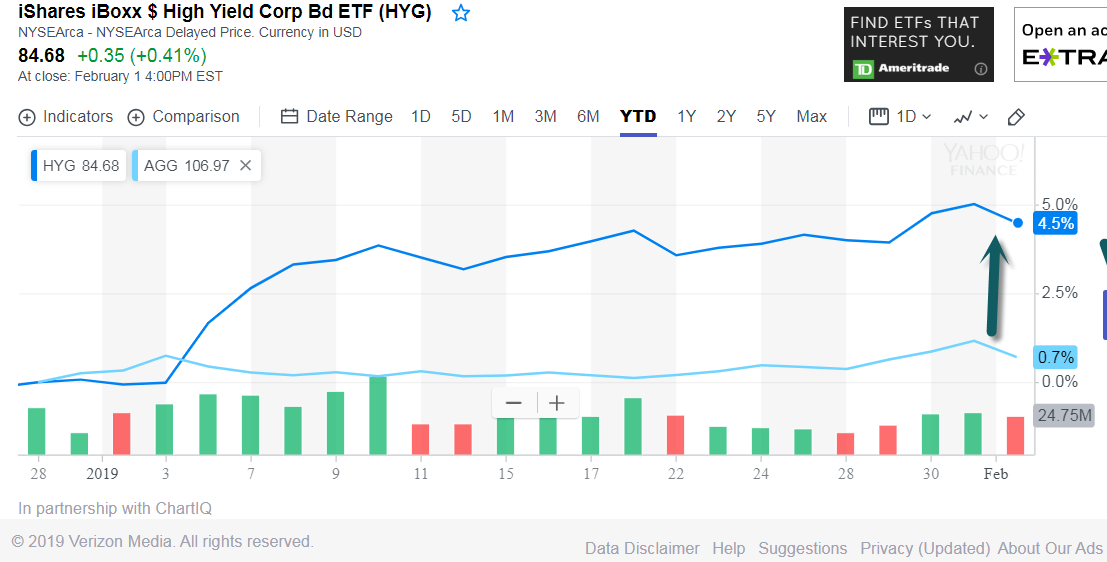Switch to the 3M range
This screenshot has height=562, width=1107.
545,116
